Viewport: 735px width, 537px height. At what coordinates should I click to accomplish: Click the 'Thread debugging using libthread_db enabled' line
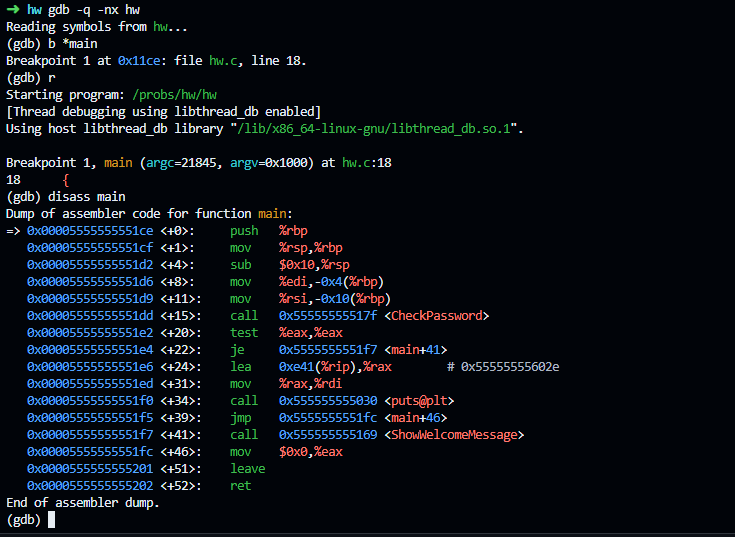click(163, 112)
